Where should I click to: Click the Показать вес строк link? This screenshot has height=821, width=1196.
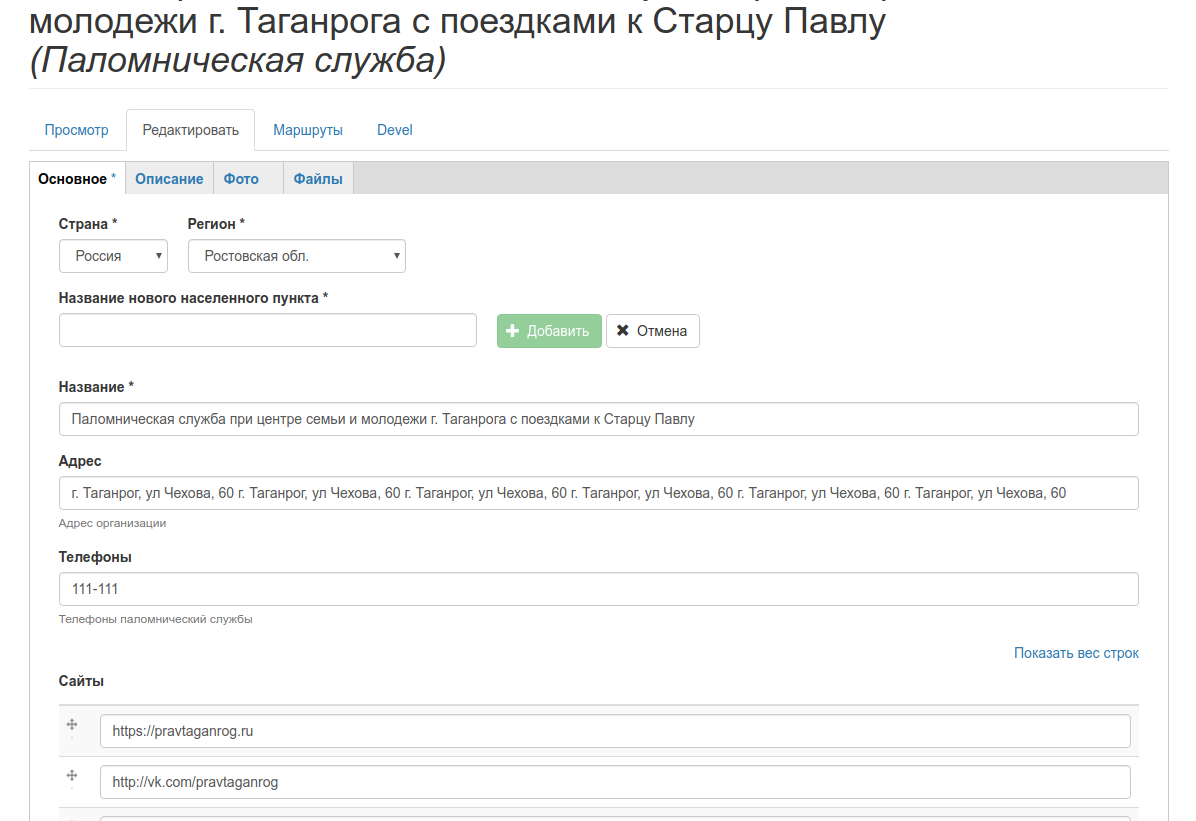point(1076,653)
